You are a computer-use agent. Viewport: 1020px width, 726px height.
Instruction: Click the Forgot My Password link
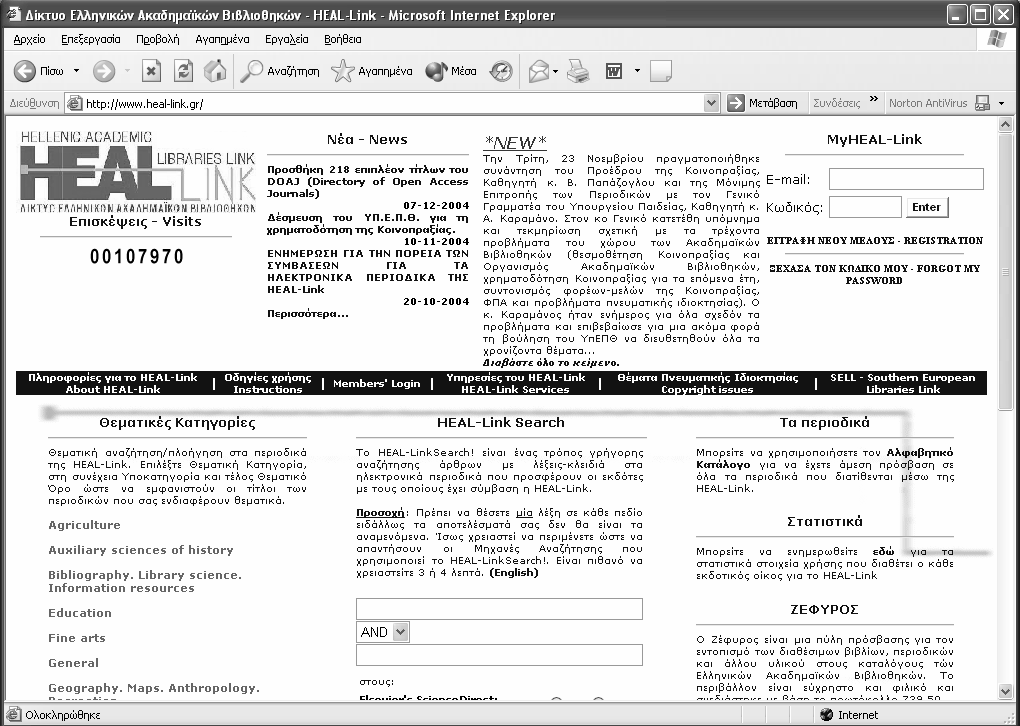874,275
